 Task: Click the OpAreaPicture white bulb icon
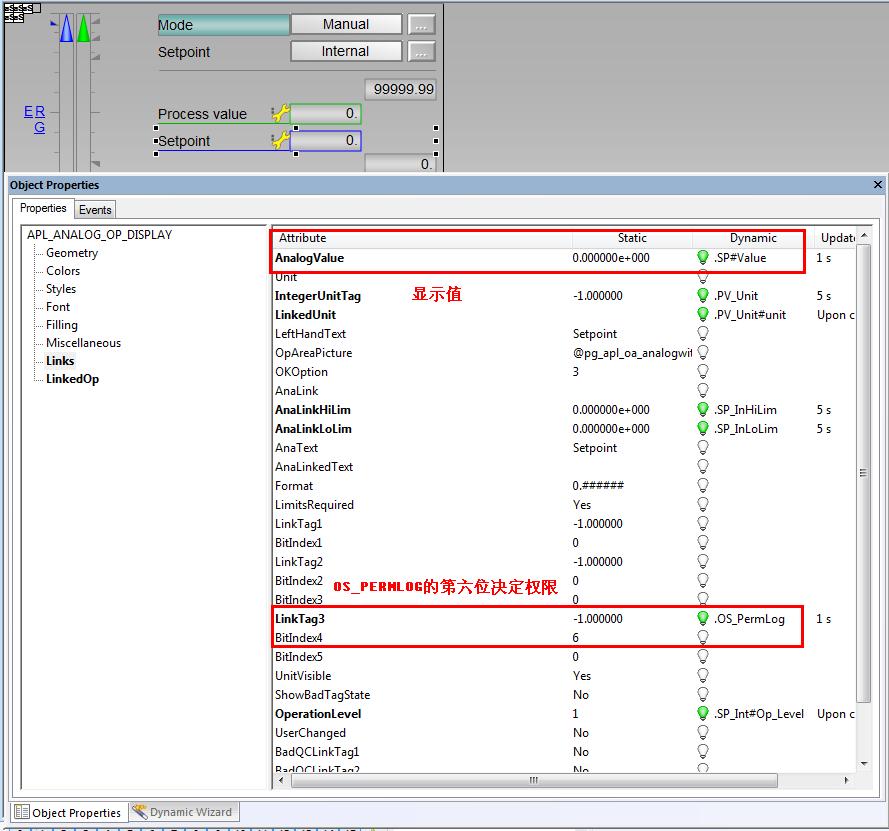point(702,353)
